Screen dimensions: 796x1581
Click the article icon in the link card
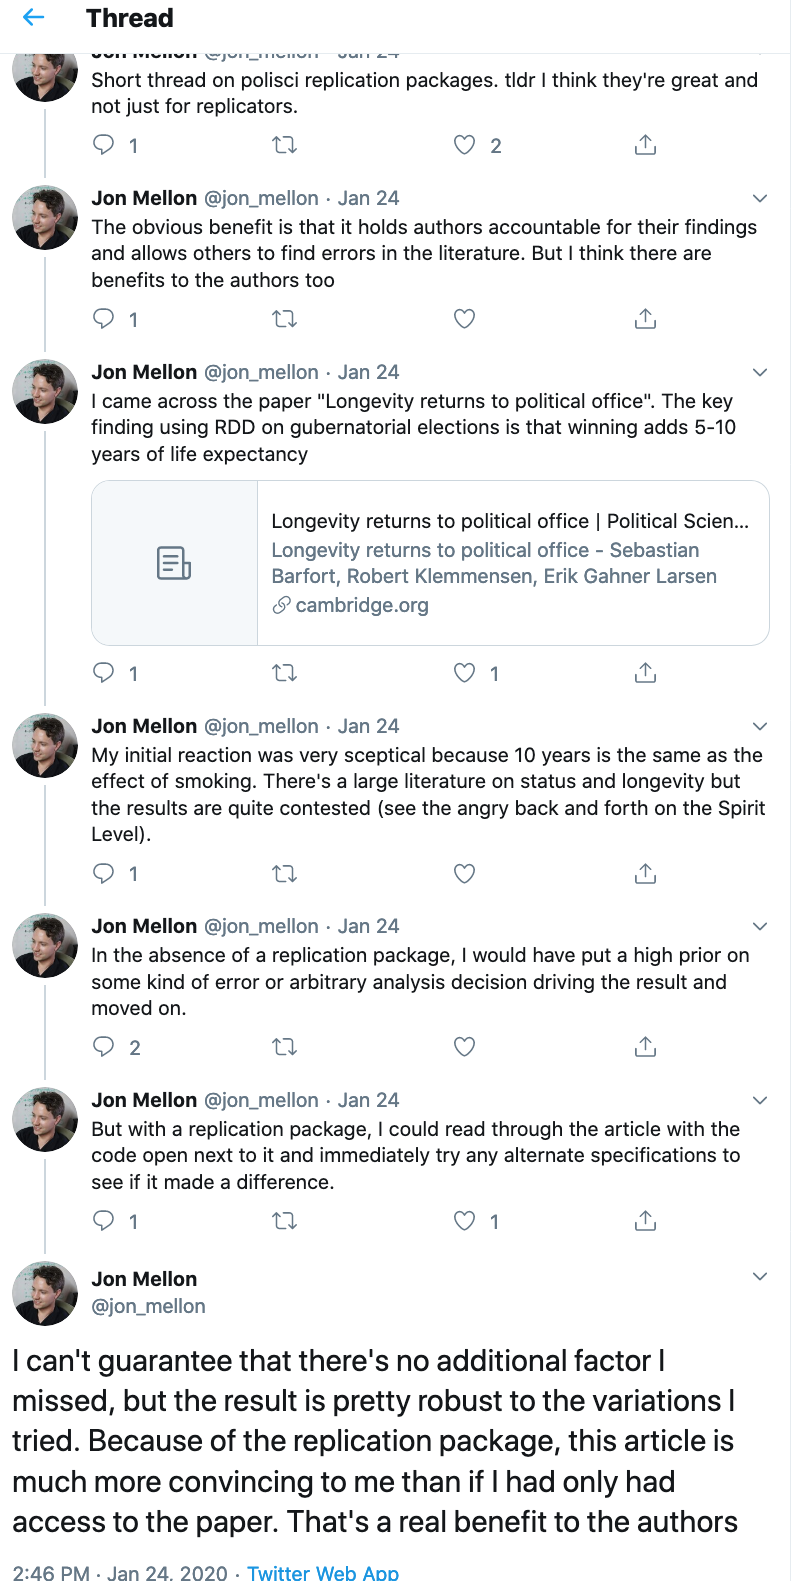coord(174,563)
